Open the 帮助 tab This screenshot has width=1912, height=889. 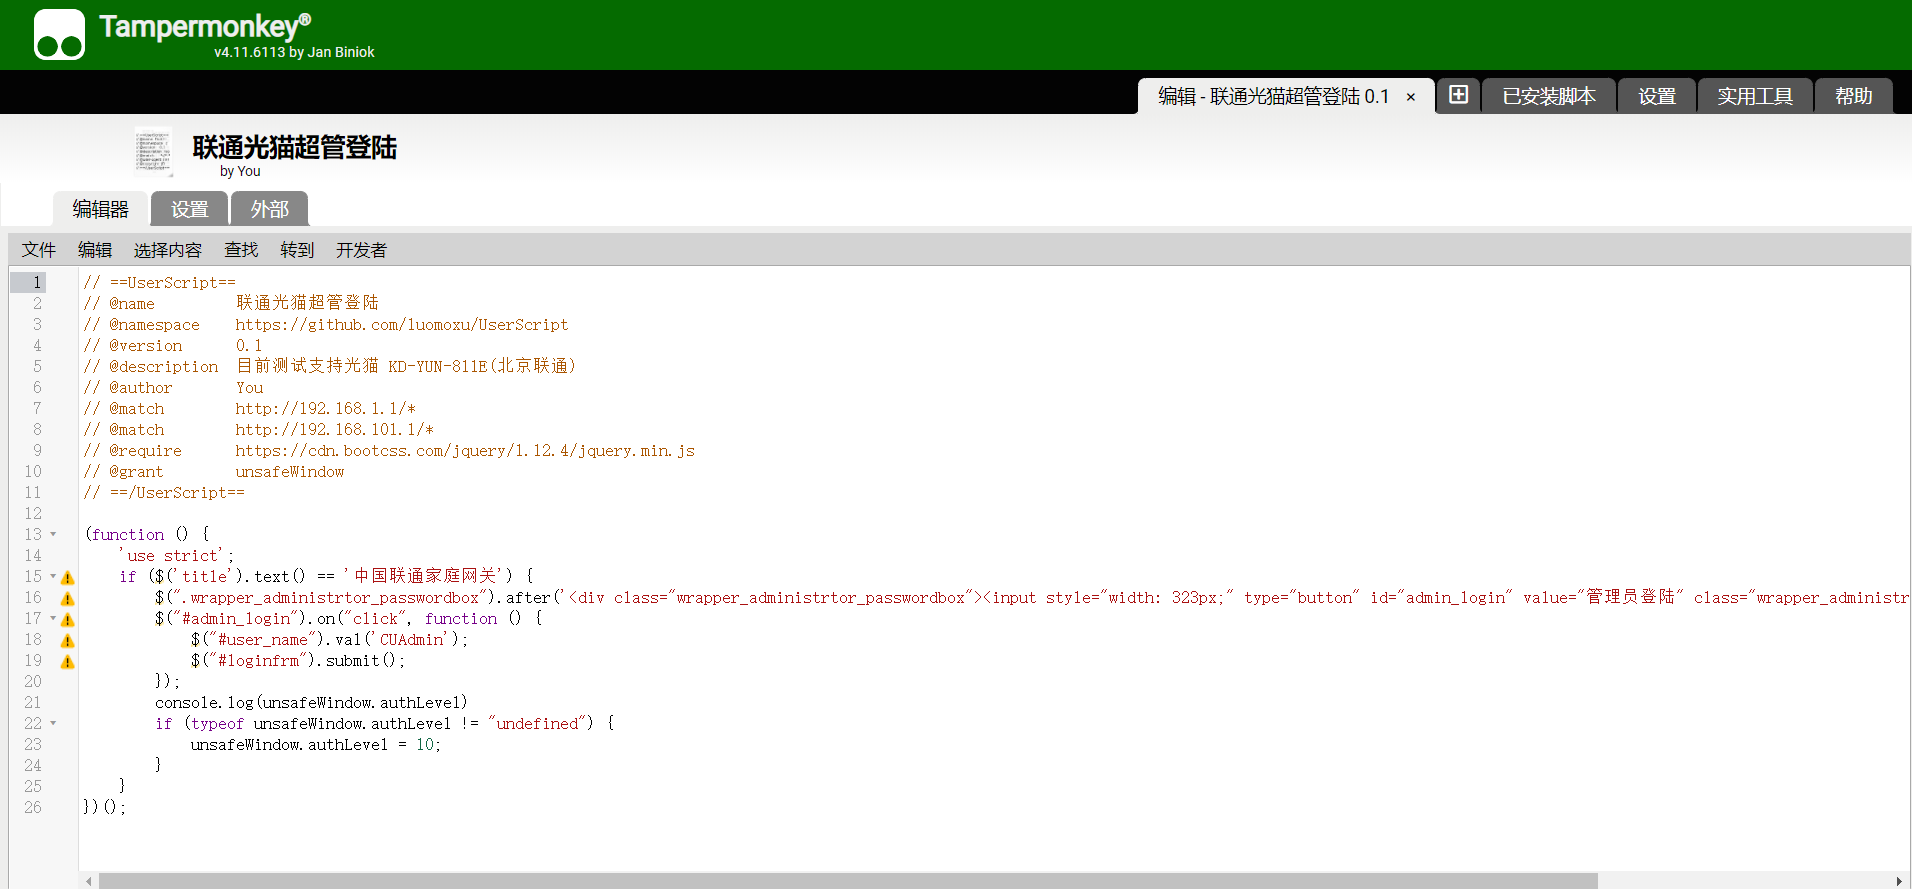[1853, 96]
